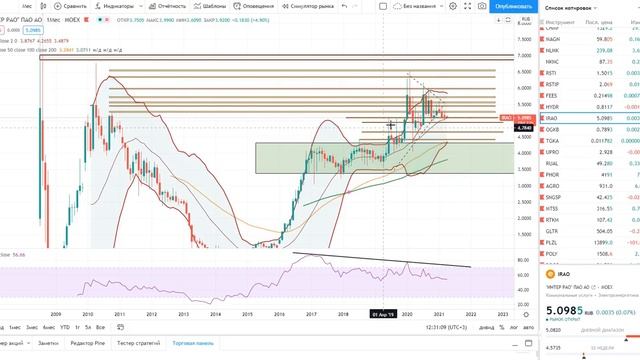Click the cloud save layout icon
640x360 pixels.
coord(397,6)
